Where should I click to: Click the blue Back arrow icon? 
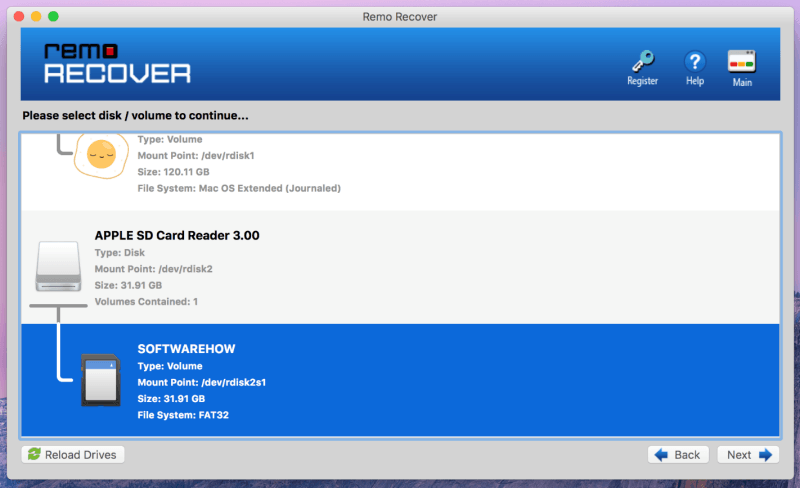(x=661, y=455)
